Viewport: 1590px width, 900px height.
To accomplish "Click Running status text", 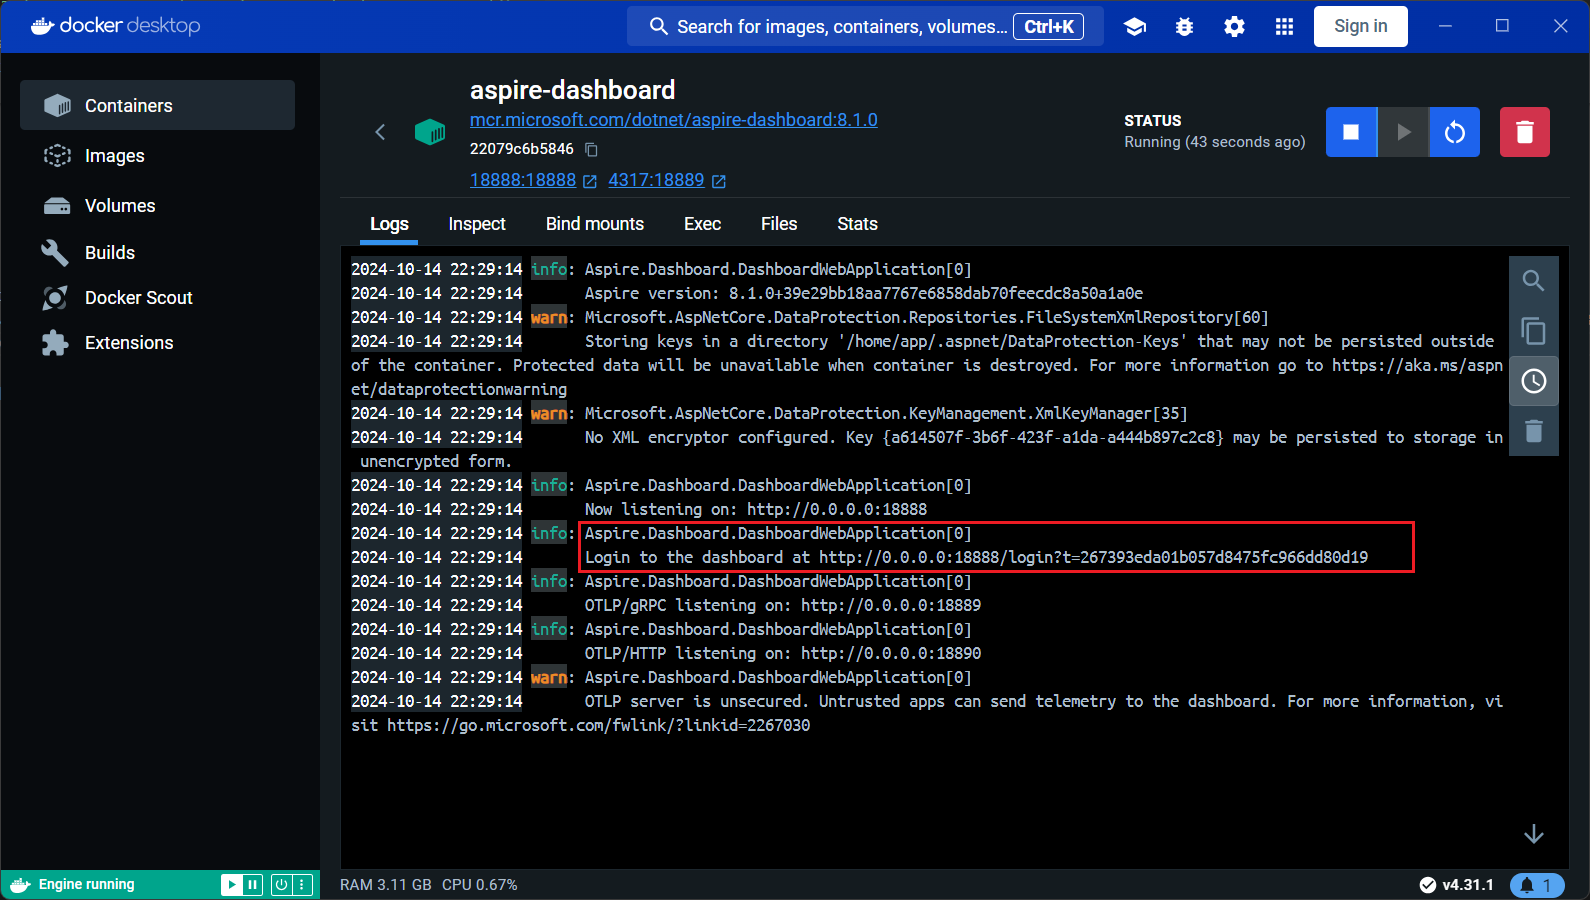I will 1215,142.
